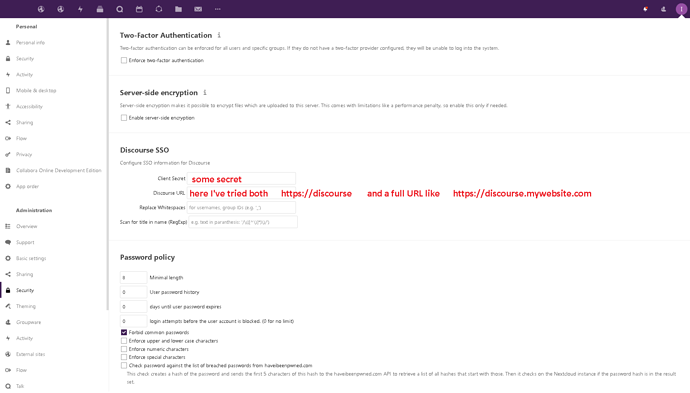Check Enforce numeric characters
Image resolution: width=690 pixels, height=393 pixels.
[x=124, y=349]
